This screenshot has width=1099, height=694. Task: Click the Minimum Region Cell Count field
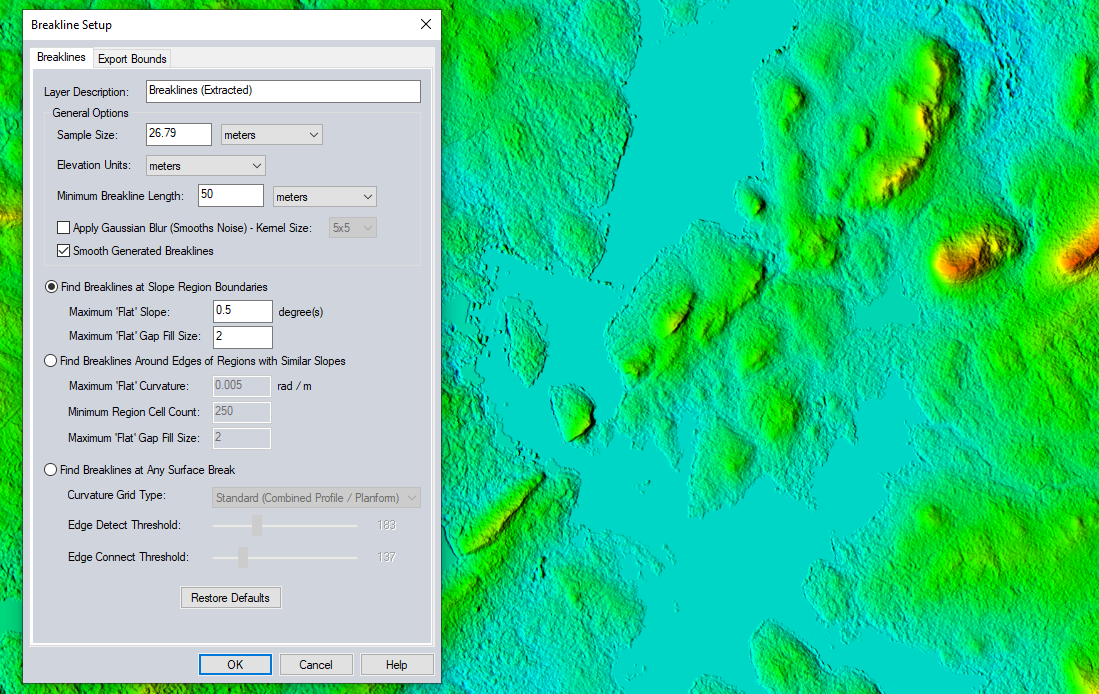click(242, 412)
